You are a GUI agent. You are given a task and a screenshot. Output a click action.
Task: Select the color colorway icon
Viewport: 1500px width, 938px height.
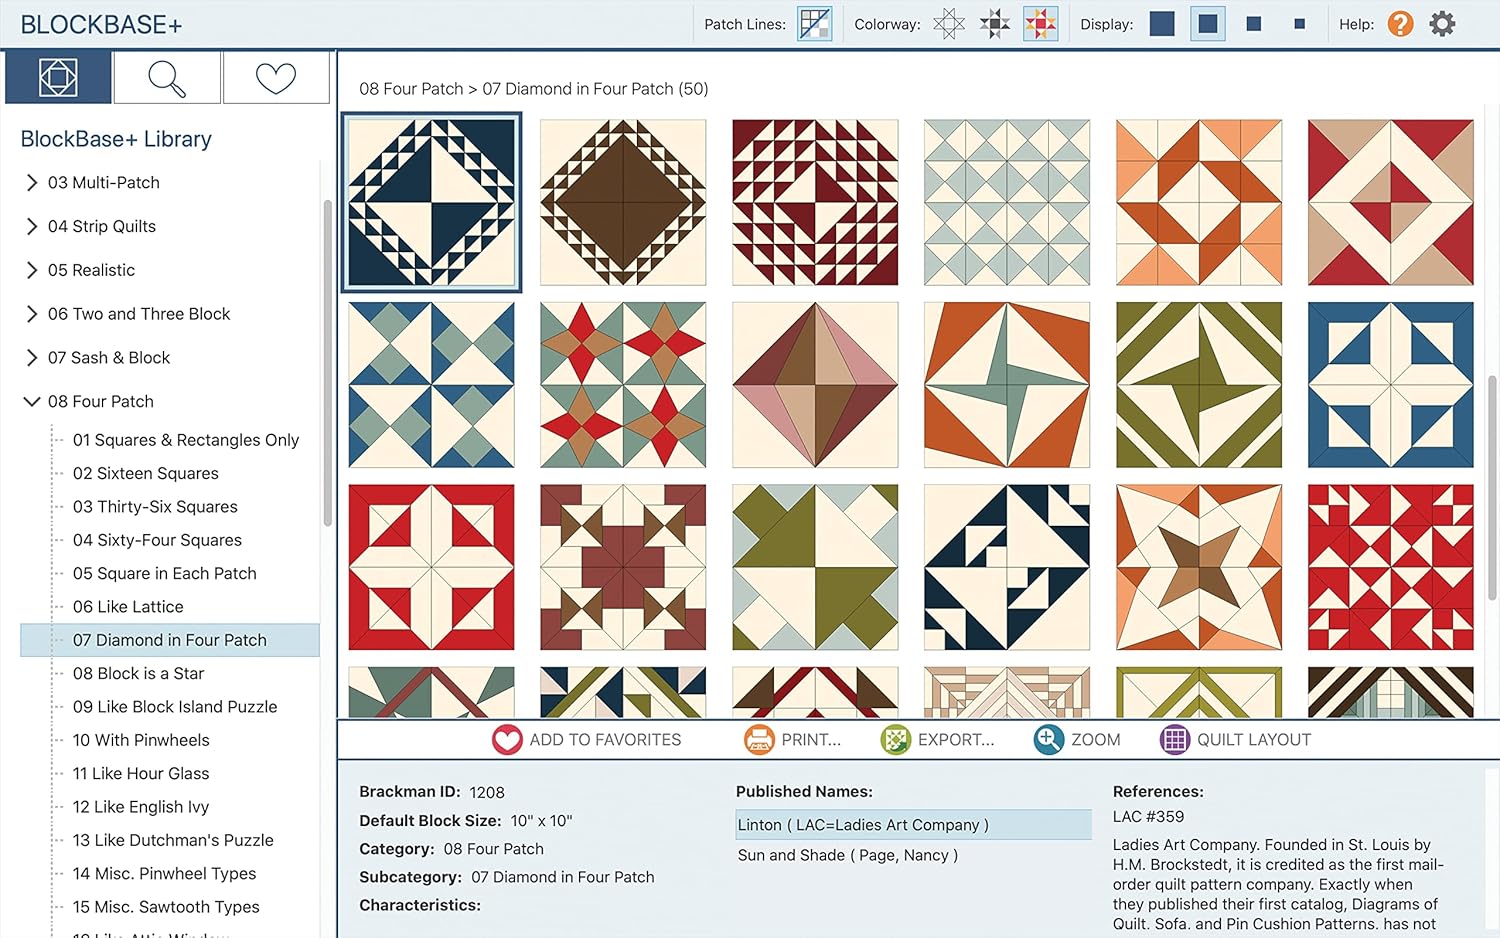point(1040,24)
